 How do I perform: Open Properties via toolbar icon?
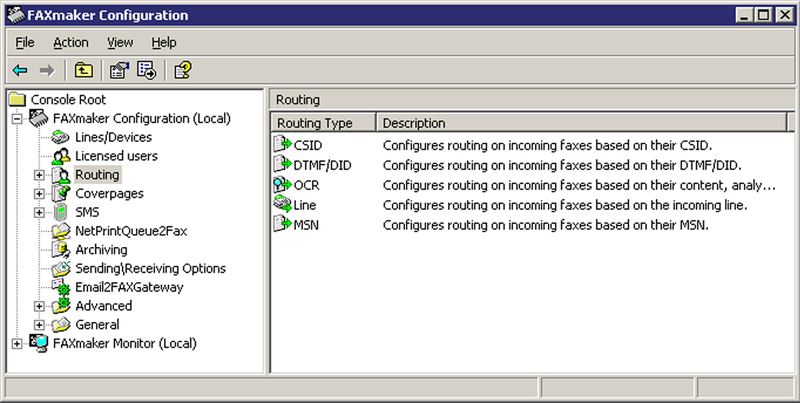coord(119,70)
